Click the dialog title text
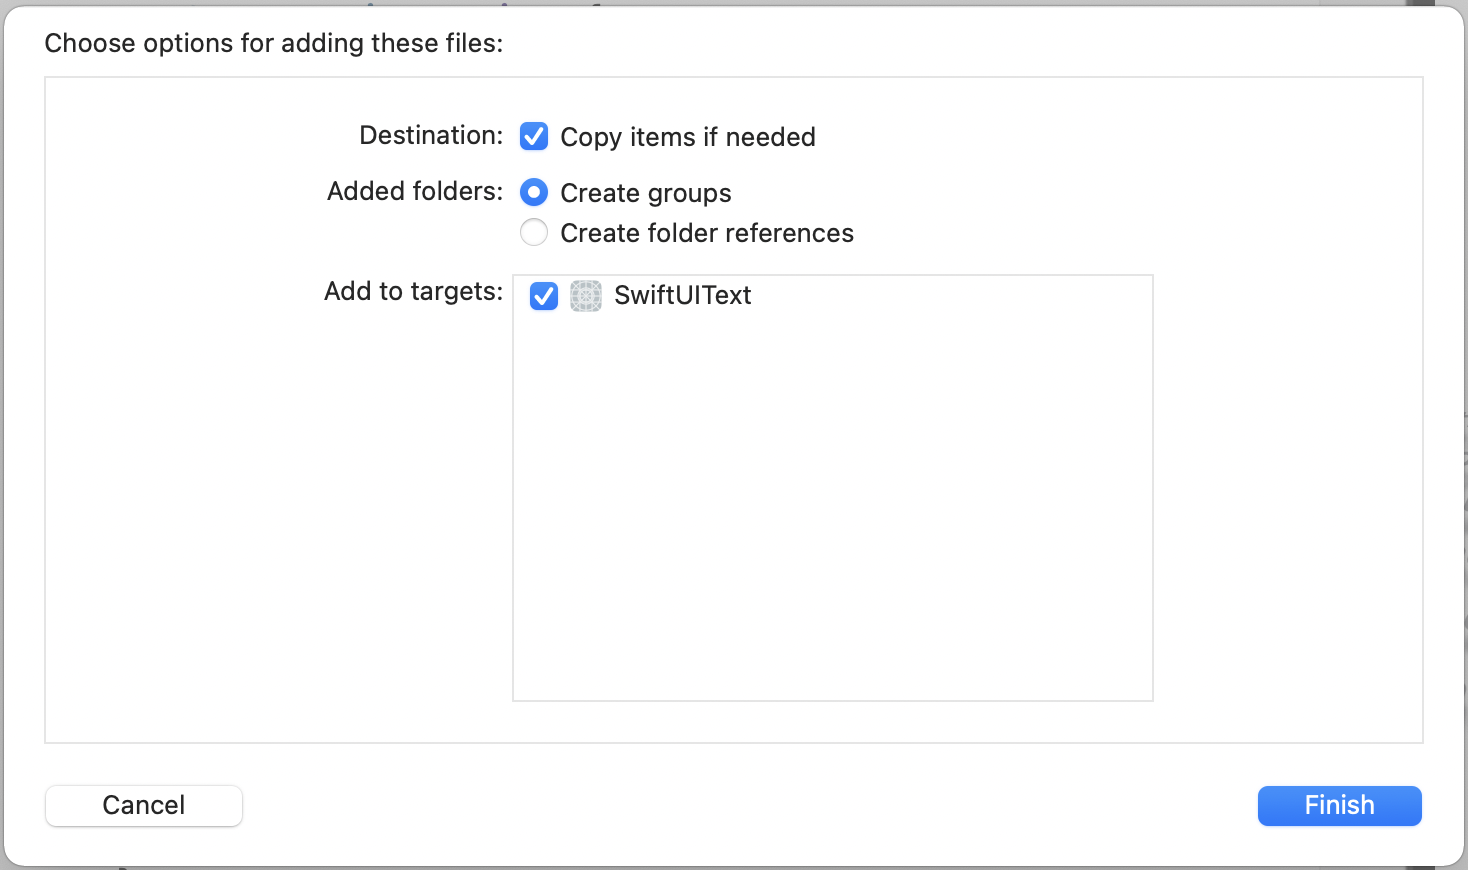This screenshot has height=870, width=1468. (273, 43)
